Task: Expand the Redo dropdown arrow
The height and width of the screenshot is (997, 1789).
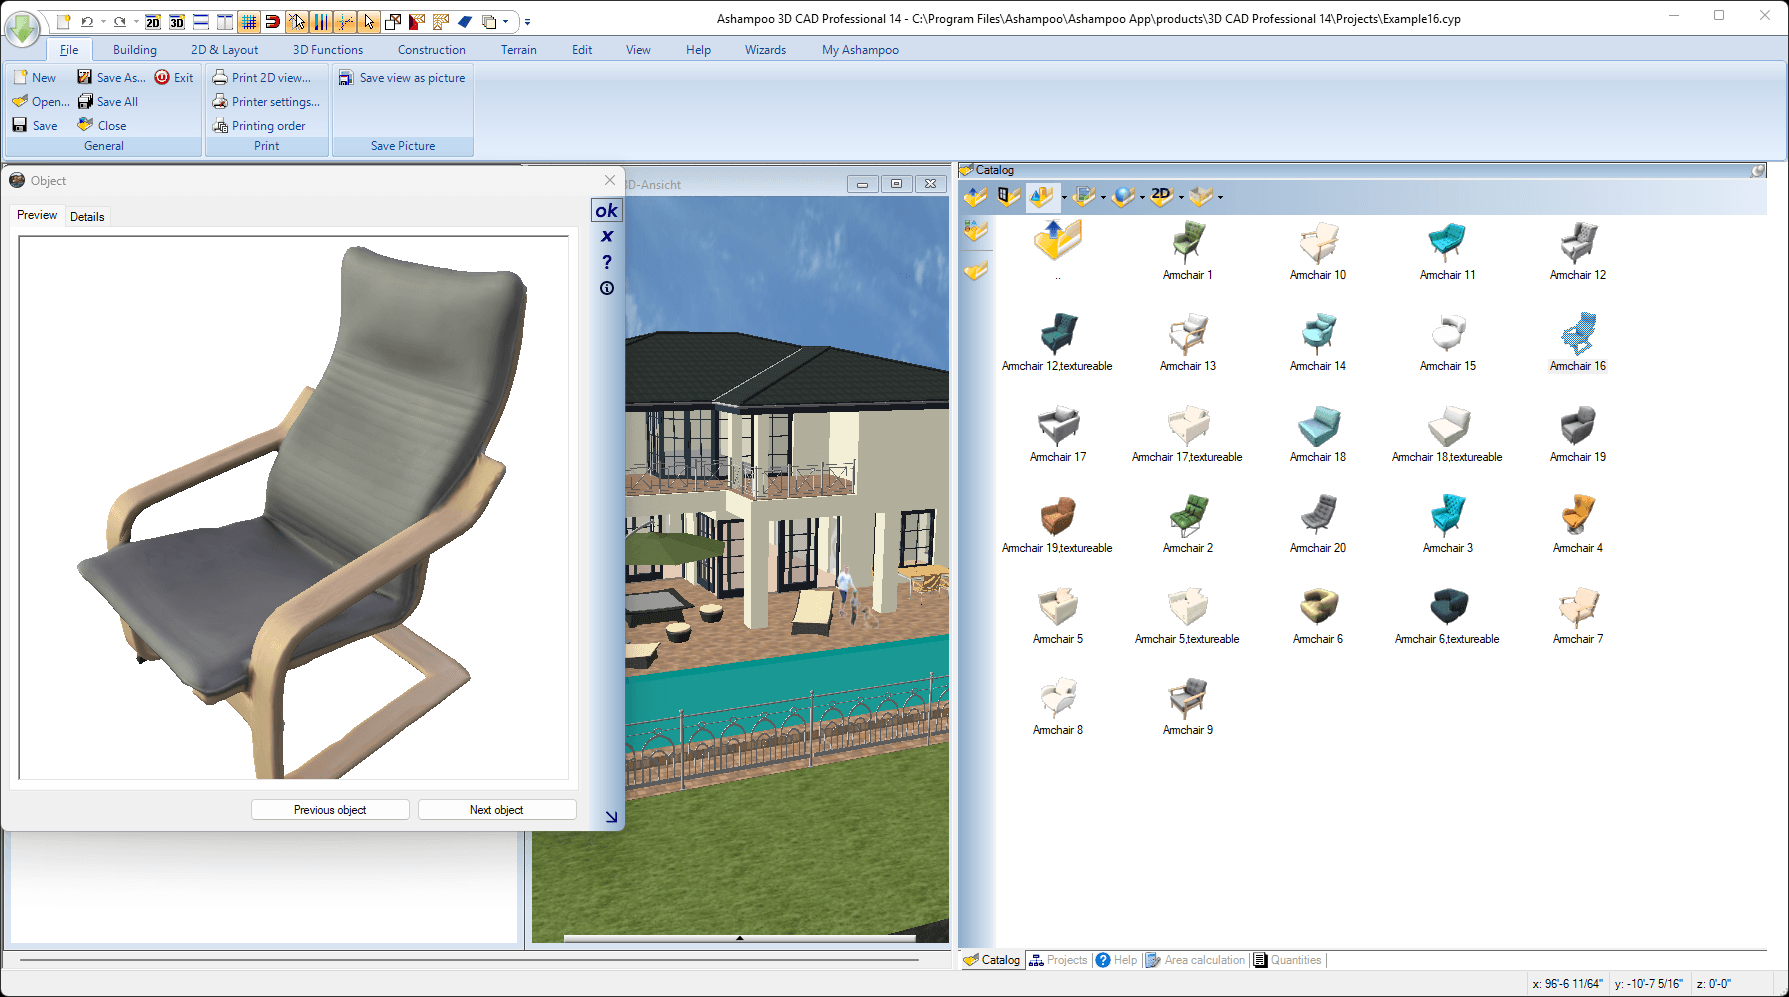Action: [136, 21]
